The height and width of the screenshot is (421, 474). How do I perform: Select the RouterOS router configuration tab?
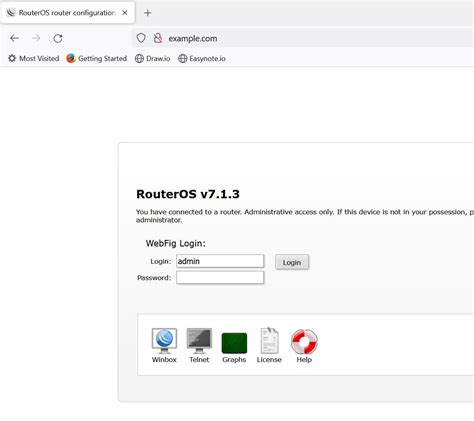click(x=68, y=13)
